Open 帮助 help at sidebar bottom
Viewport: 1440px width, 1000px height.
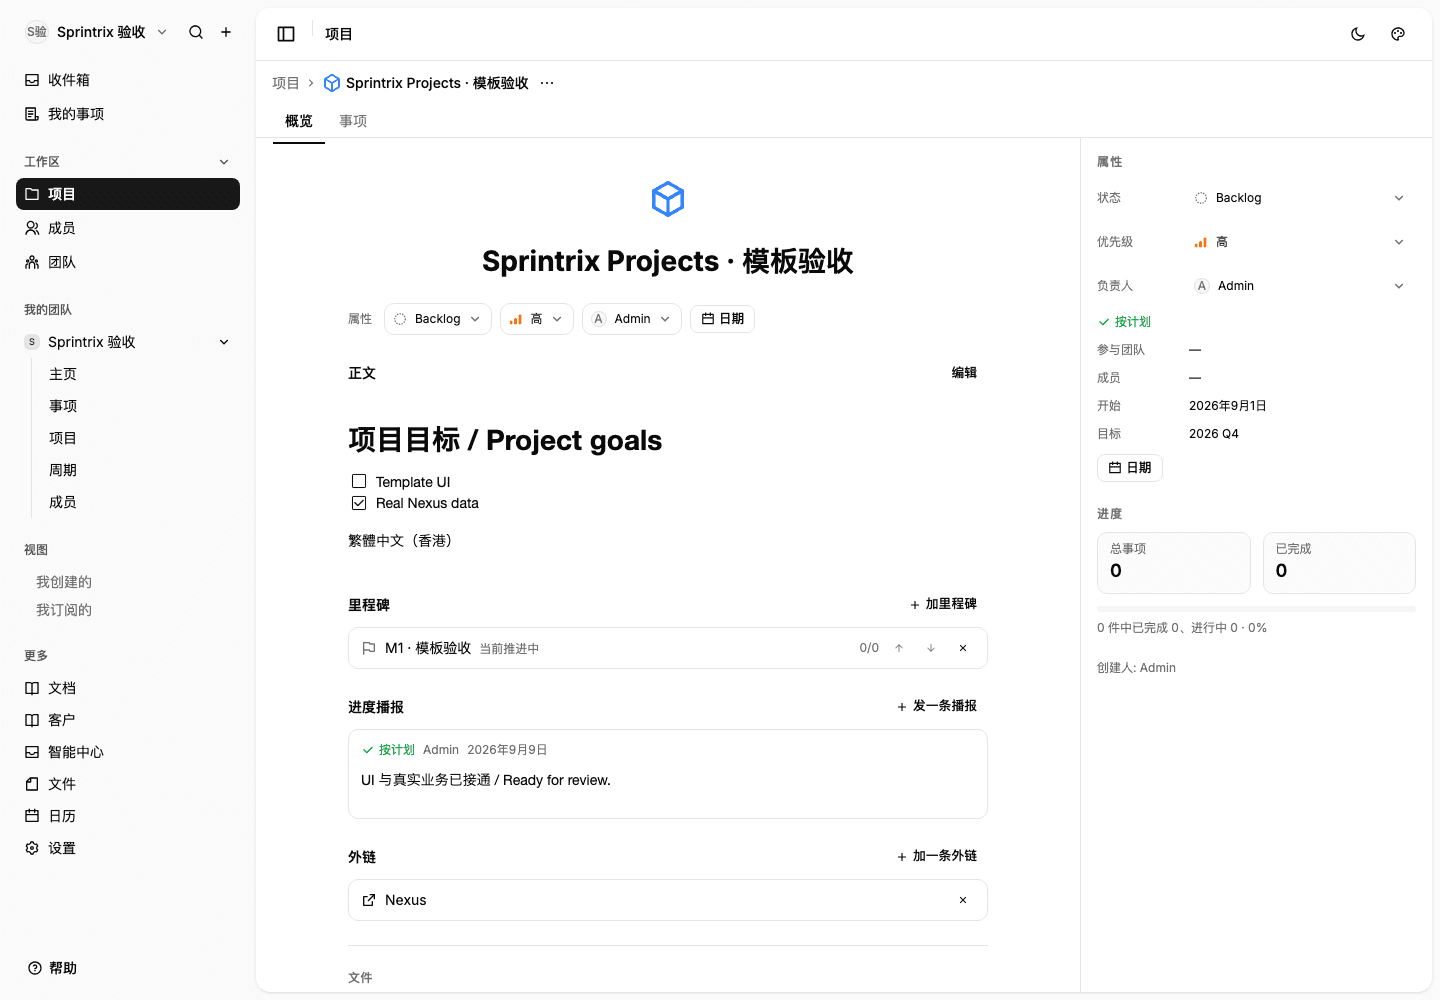(52, 968)
